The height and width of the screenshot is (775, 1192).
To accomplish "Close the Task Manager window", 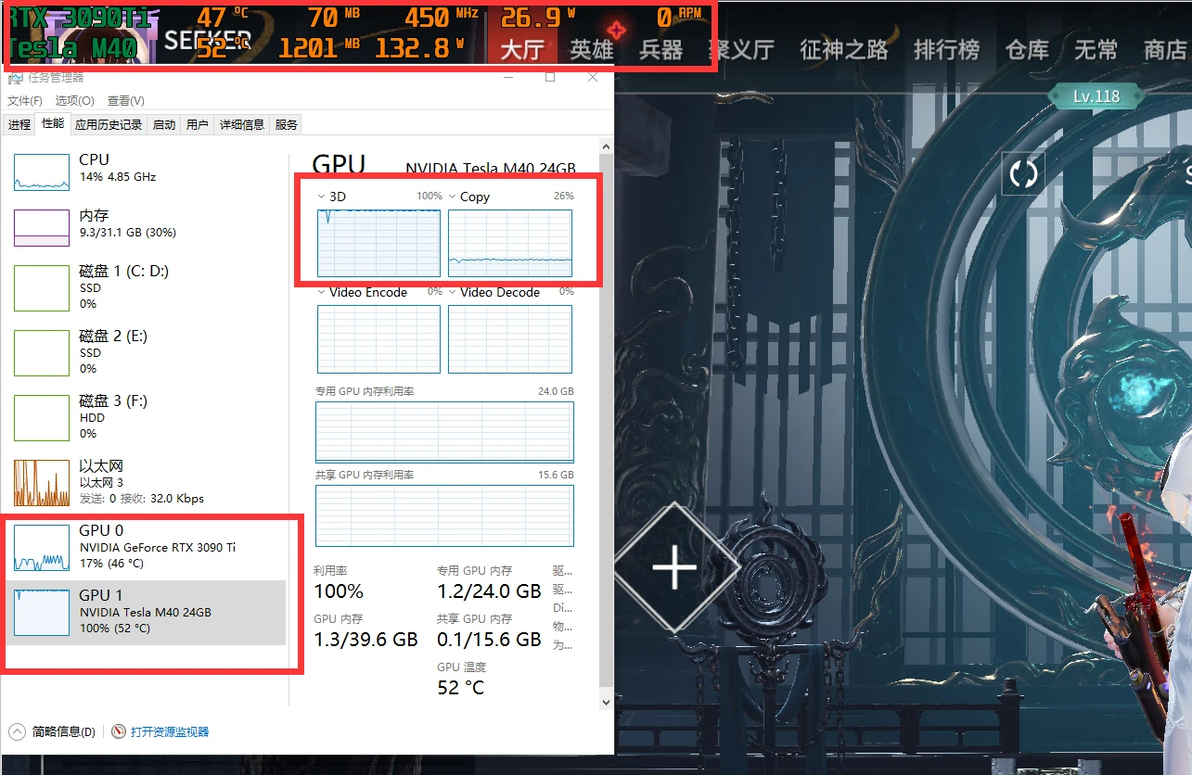I will tap(593, 78).
